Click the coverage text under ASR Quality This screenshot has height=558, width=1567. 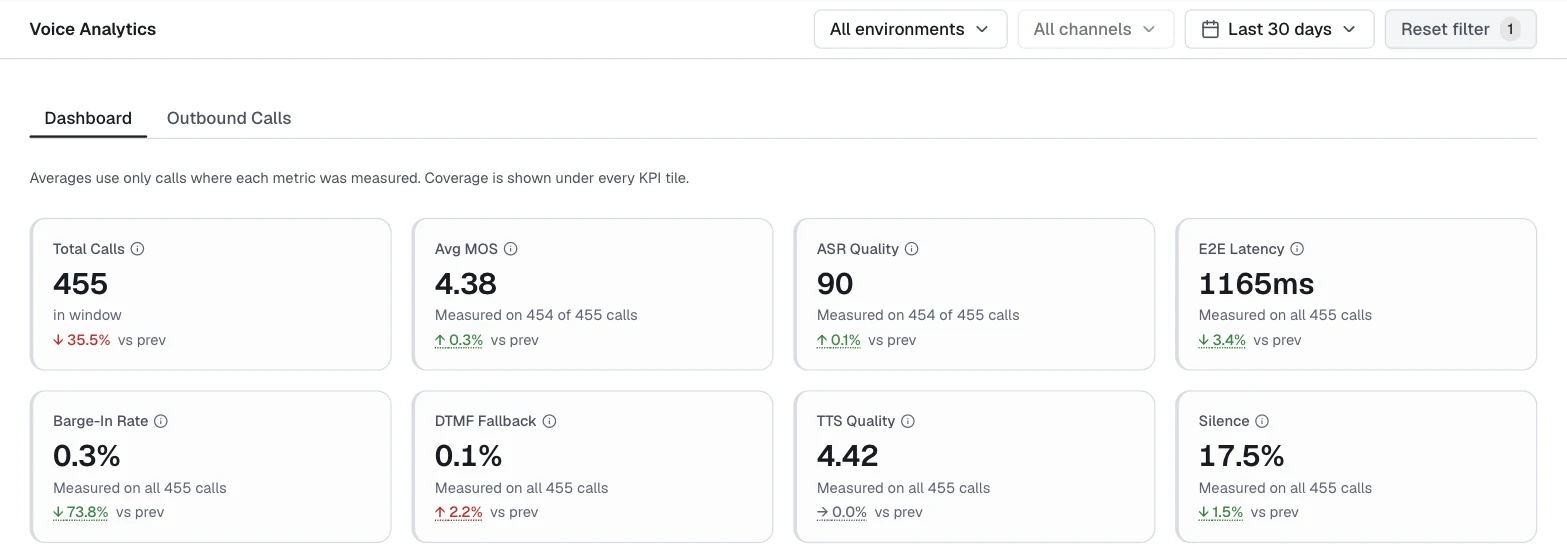click(x=918, y=315)
